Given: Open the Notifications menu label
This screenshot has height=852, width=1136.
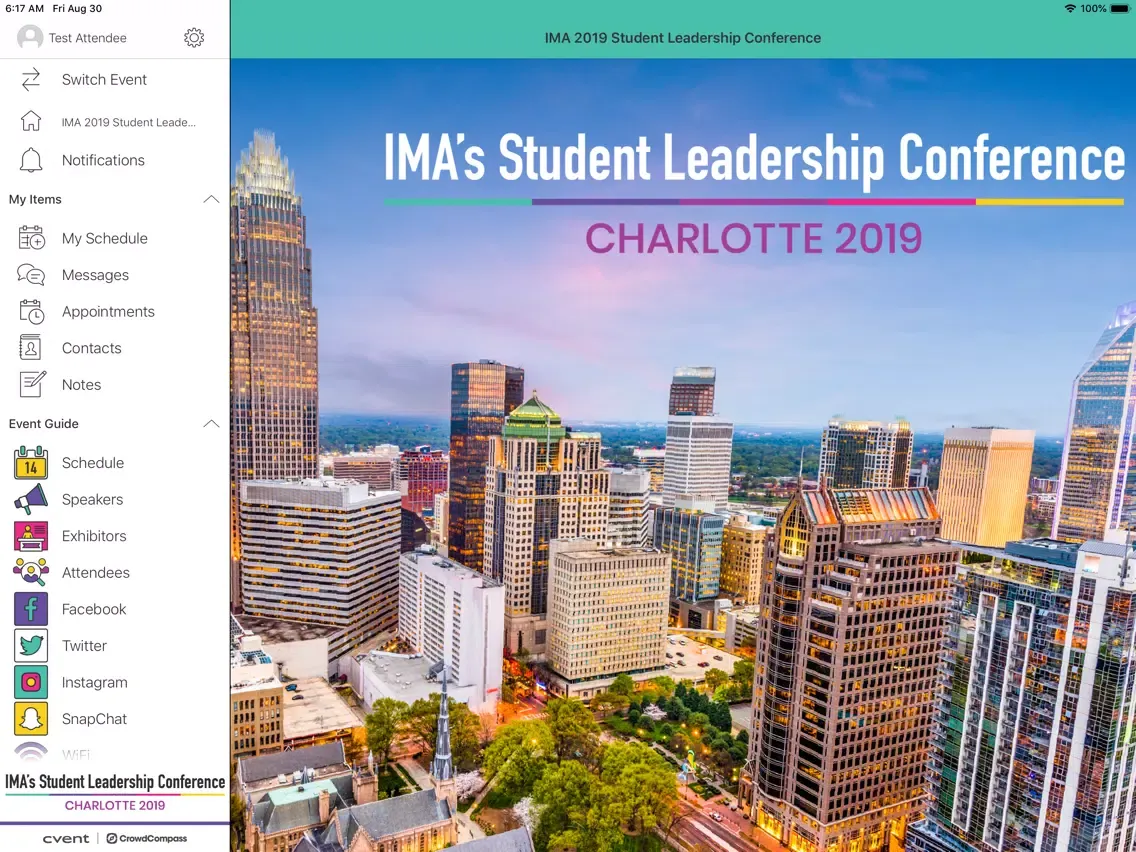Looking at the screenshot, I should (x=103, y=160).
